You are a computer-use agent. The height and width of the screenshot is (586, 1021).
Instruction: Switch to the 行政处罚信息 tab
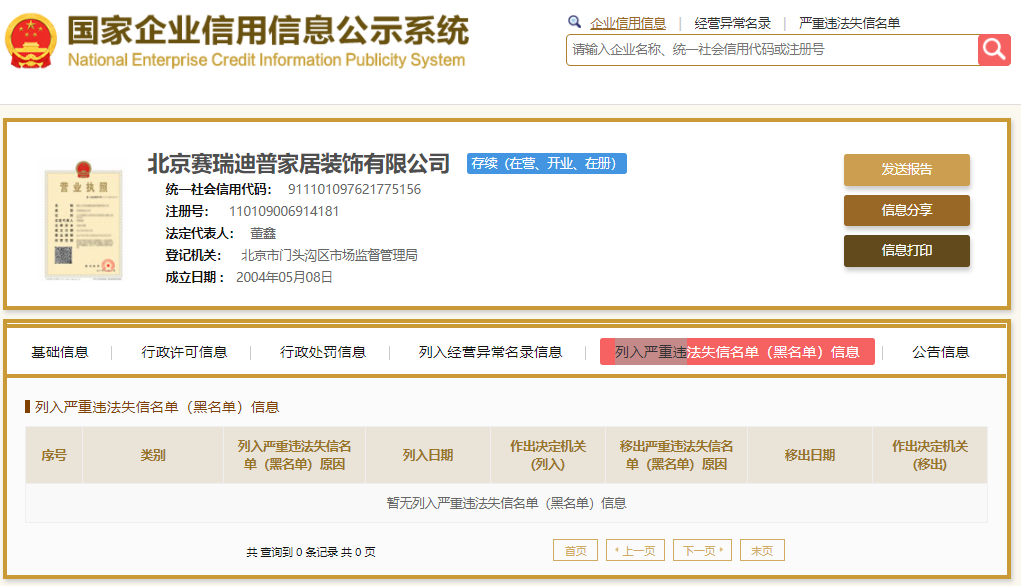tap(323, 352)
